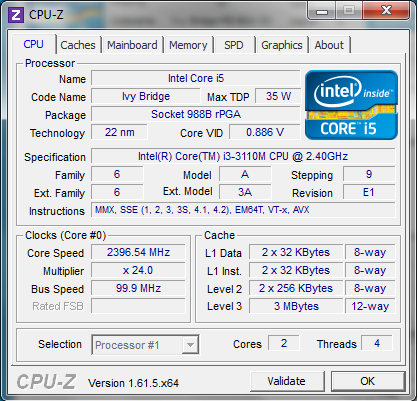
Task: Click the Instructions field MMX, SSE list
Action: click(243, 210)
